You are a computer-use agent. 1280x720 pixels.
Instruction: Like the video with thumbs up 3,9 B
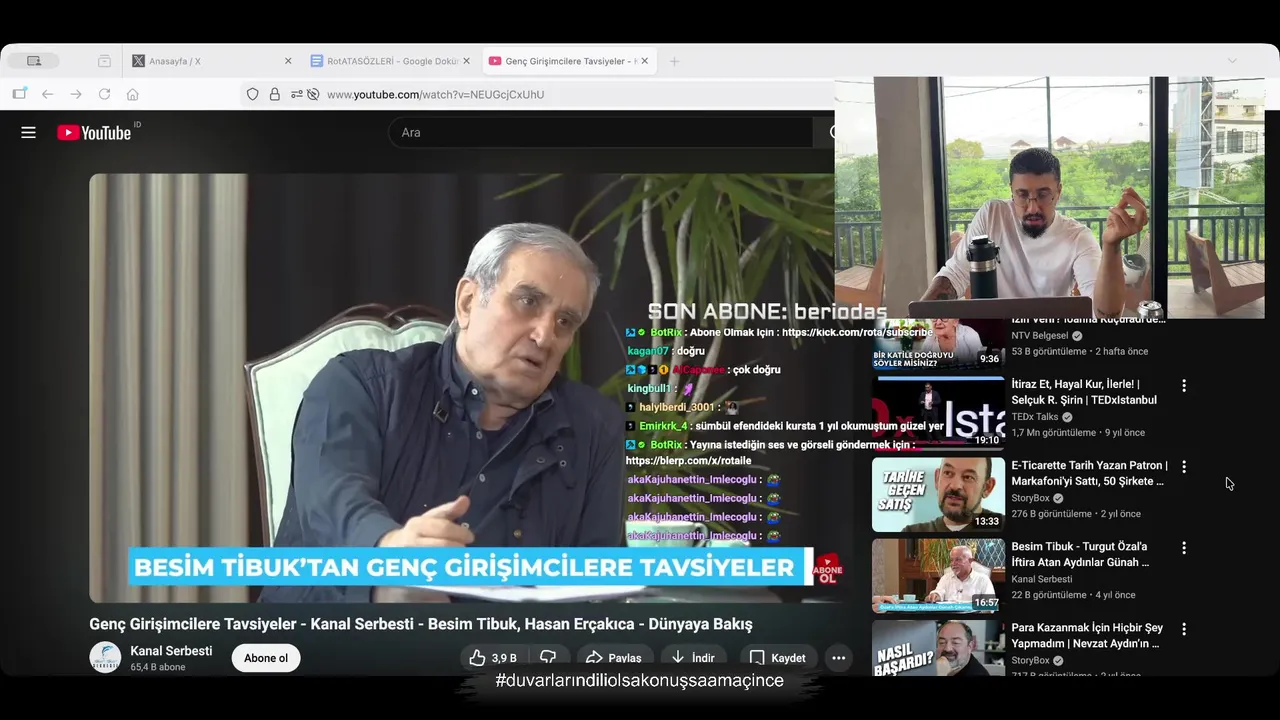pos(493,658)
